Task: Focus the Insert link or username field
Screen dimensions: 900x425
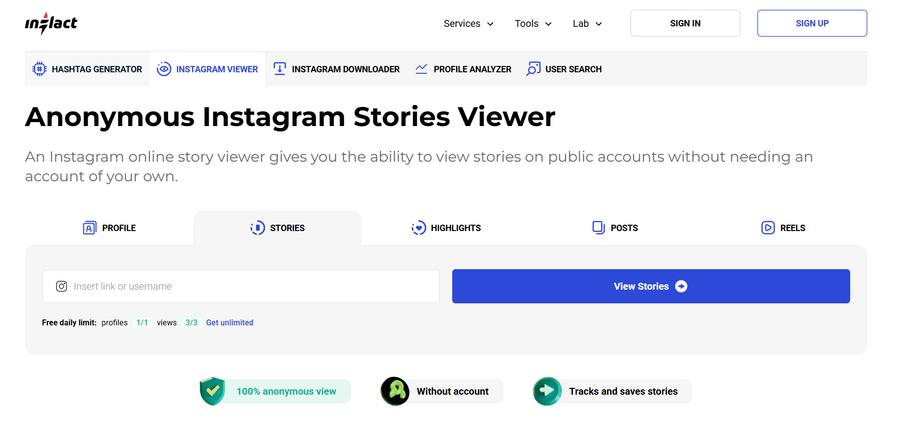Action: [x=250, y=286]
